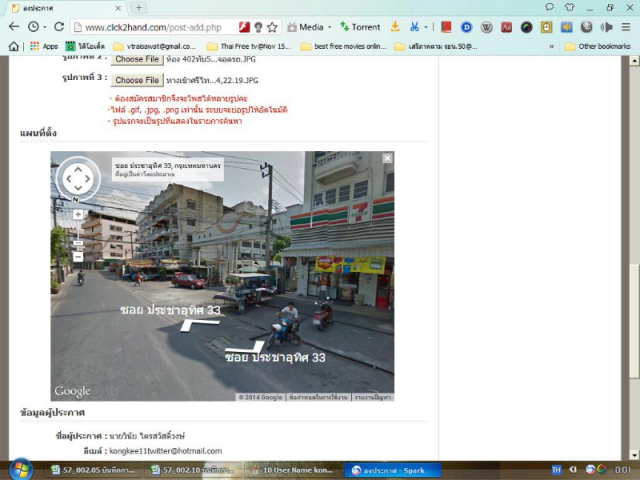Image resolution: width=640 pixels, height=480 pixels.
Task: Open the Windows Start button
Action: click(x=20, y=469)
